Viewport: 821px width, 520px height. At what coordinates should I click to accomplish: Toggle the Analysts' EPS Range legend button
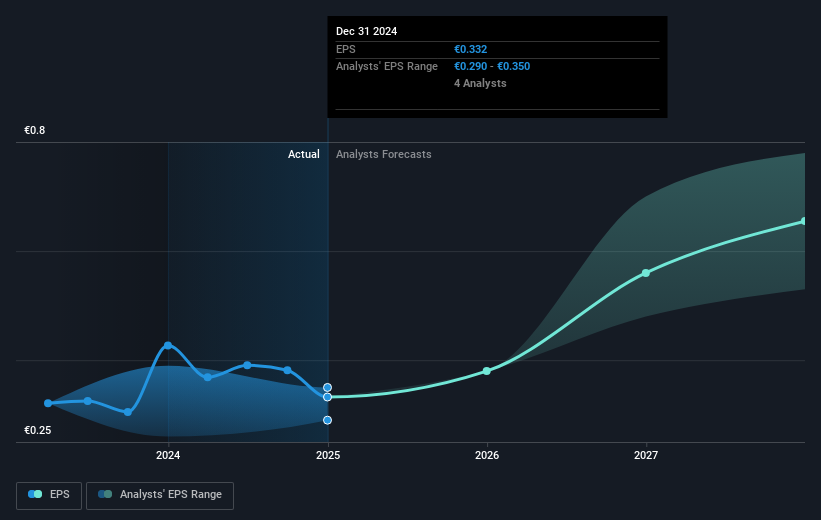tap(160, 495)
